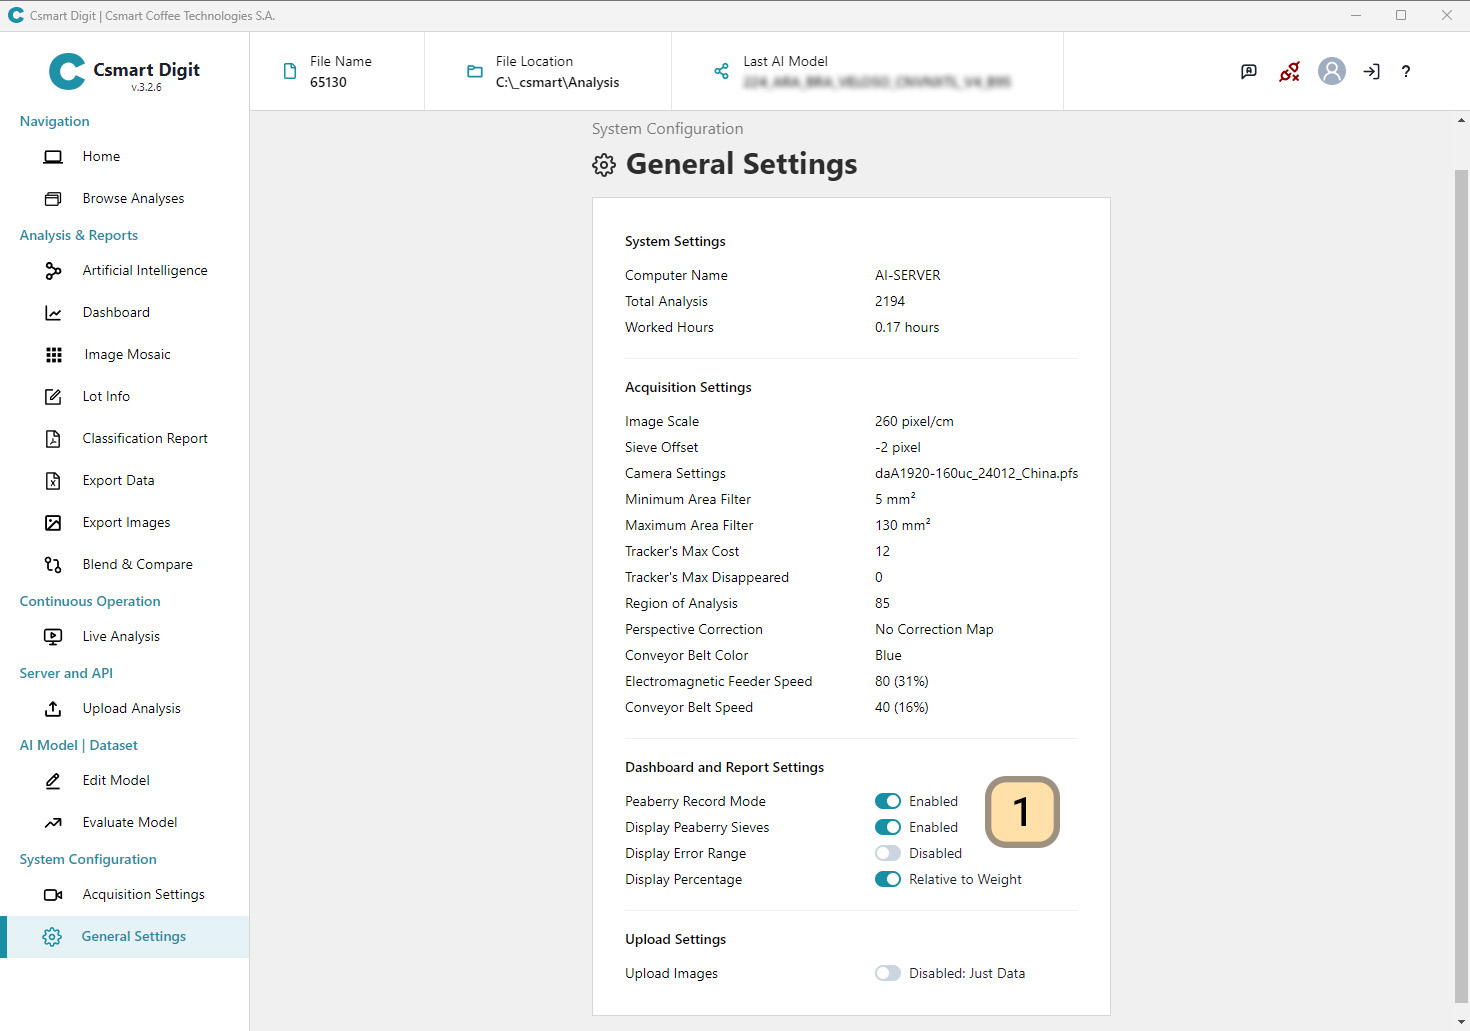Click the feedback chat icon in header

point(1249,71)
